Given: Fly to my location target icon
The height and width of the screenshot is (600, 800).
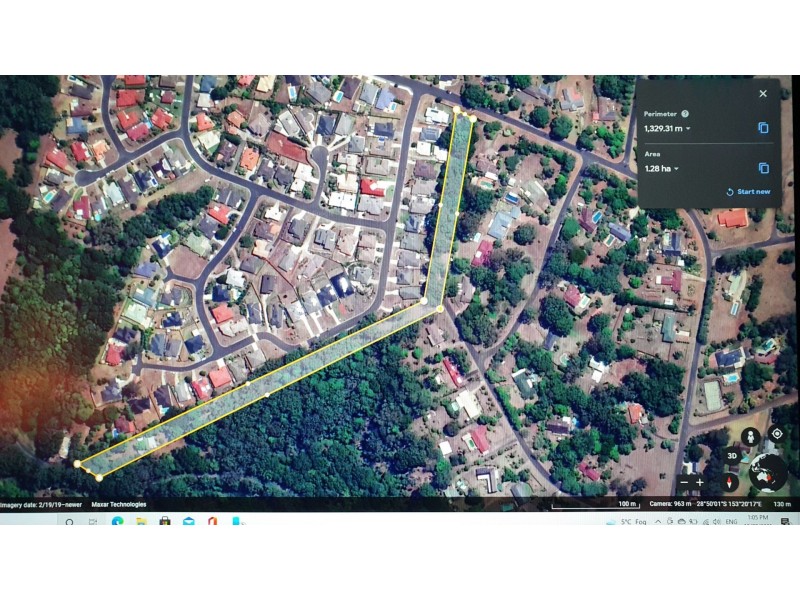Looking at the screenshot, I should [x=777, y=434].
